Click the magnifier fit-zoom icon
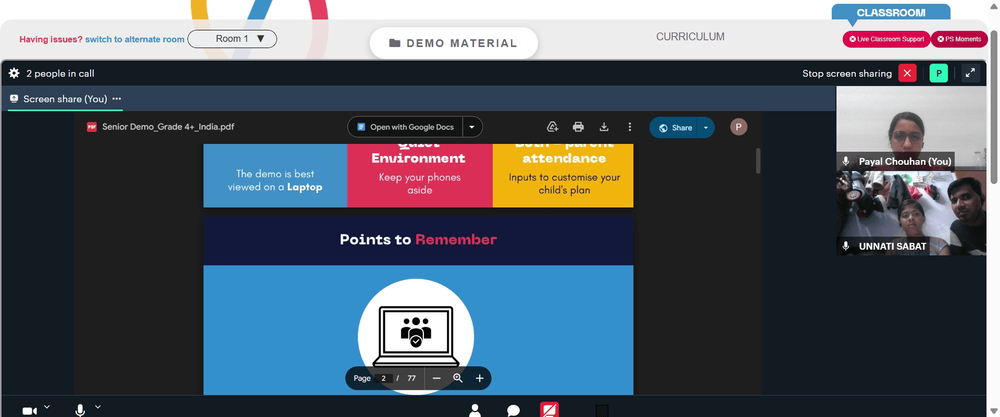Screen dimensions: 1000x417 458,378
